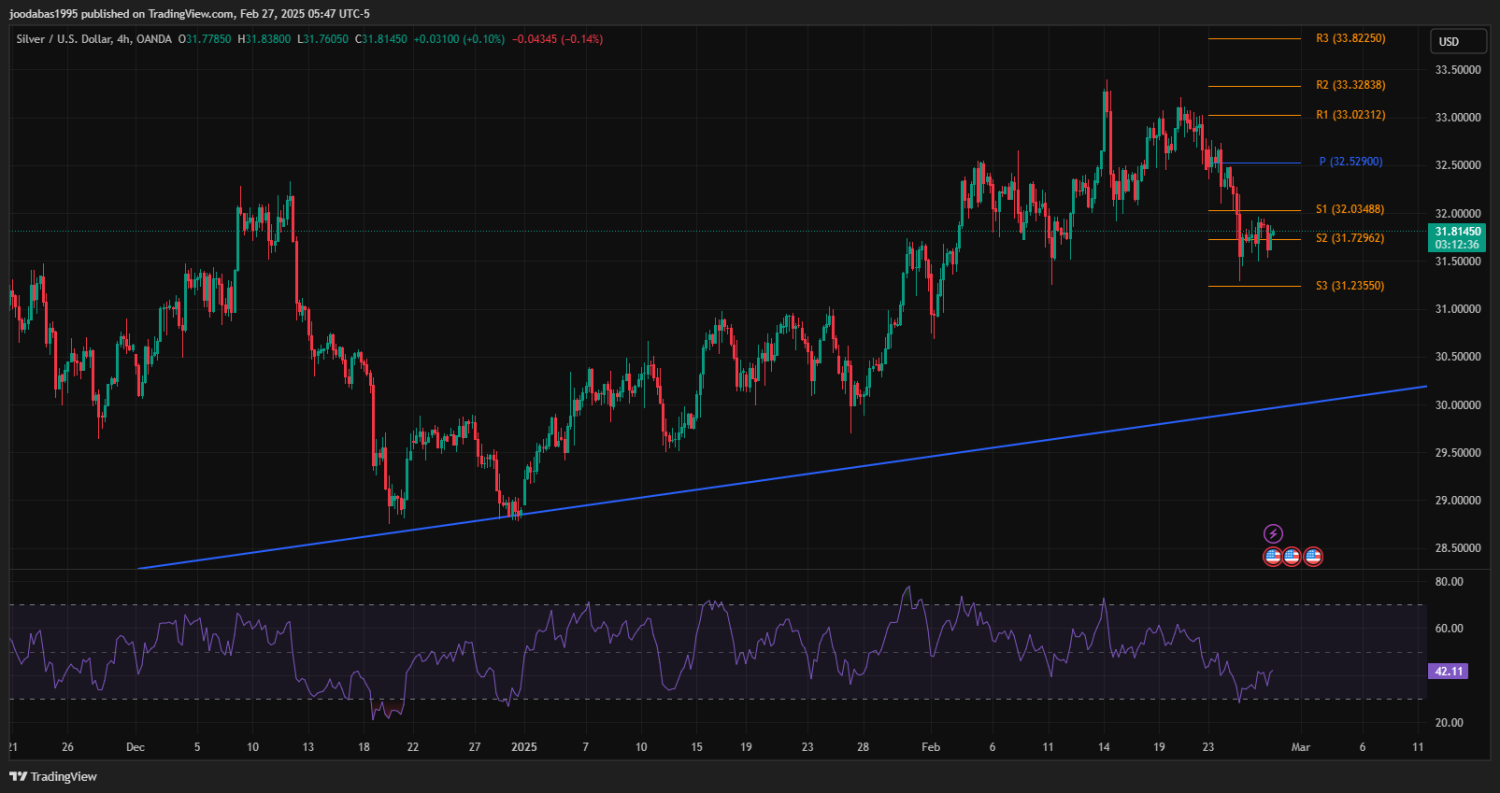Click the RSI value label 42.11
Viewport: 1500px width, 793px height.
(1449, 672)
